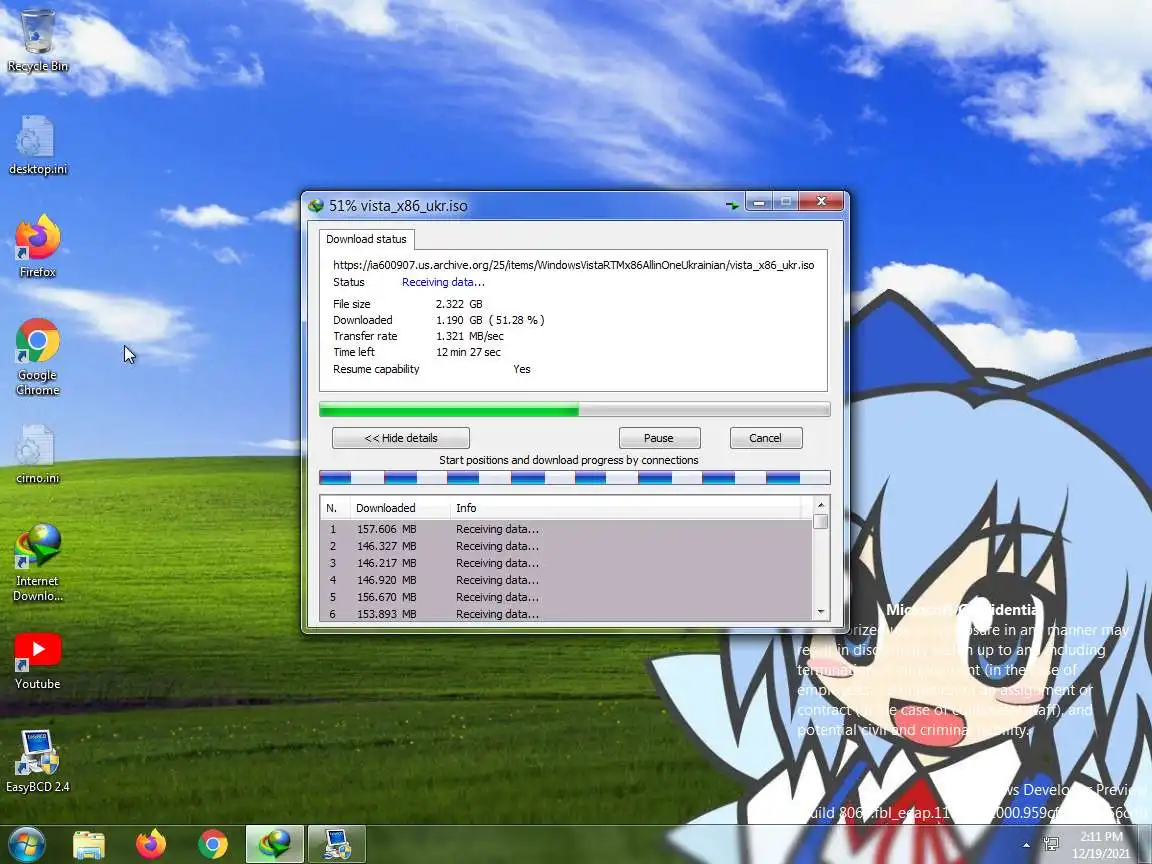Select connection row 5 with 156.670 MB
Image resolution: width=1152 pixels, height=864 pixels.
[x=566, y=597]
